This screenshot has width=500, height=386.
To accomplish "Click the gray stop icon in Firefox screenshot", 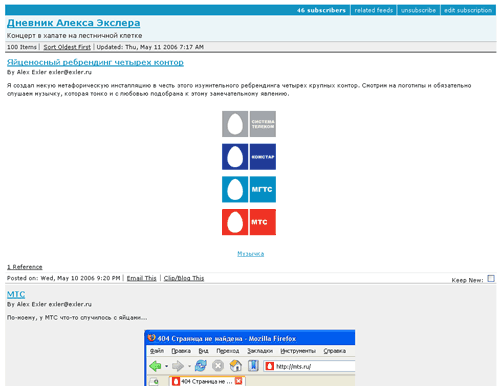I will click(218, 366).
